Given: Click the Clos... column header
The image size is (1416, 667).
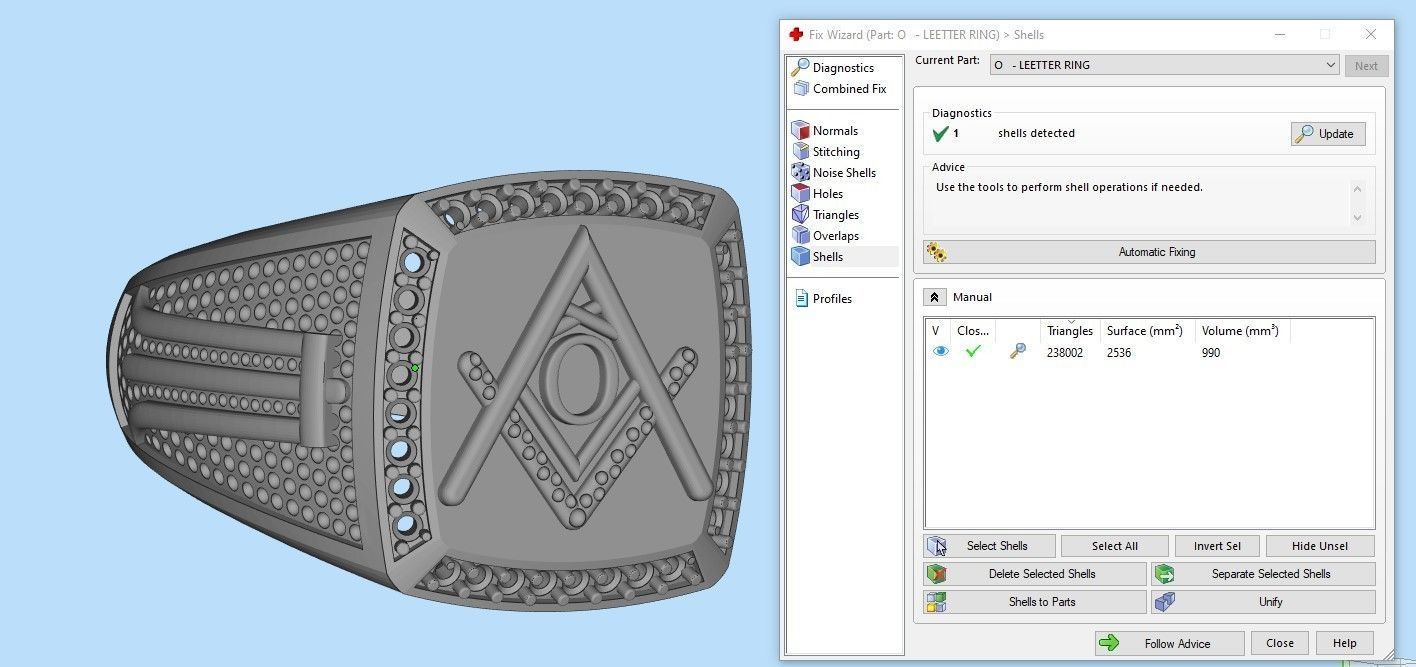Looking at the screenshot, I should click(973, 331).
